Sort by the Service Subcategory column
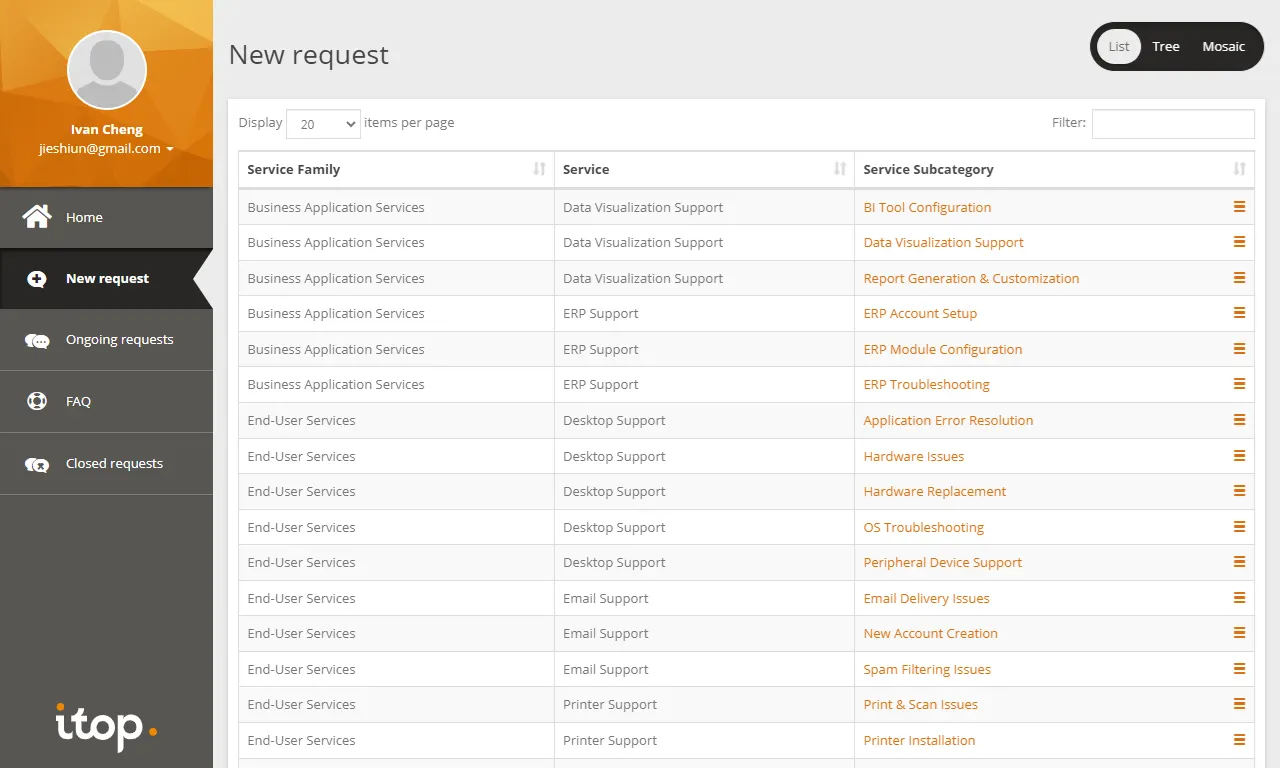 click(x=1239, y=169)
